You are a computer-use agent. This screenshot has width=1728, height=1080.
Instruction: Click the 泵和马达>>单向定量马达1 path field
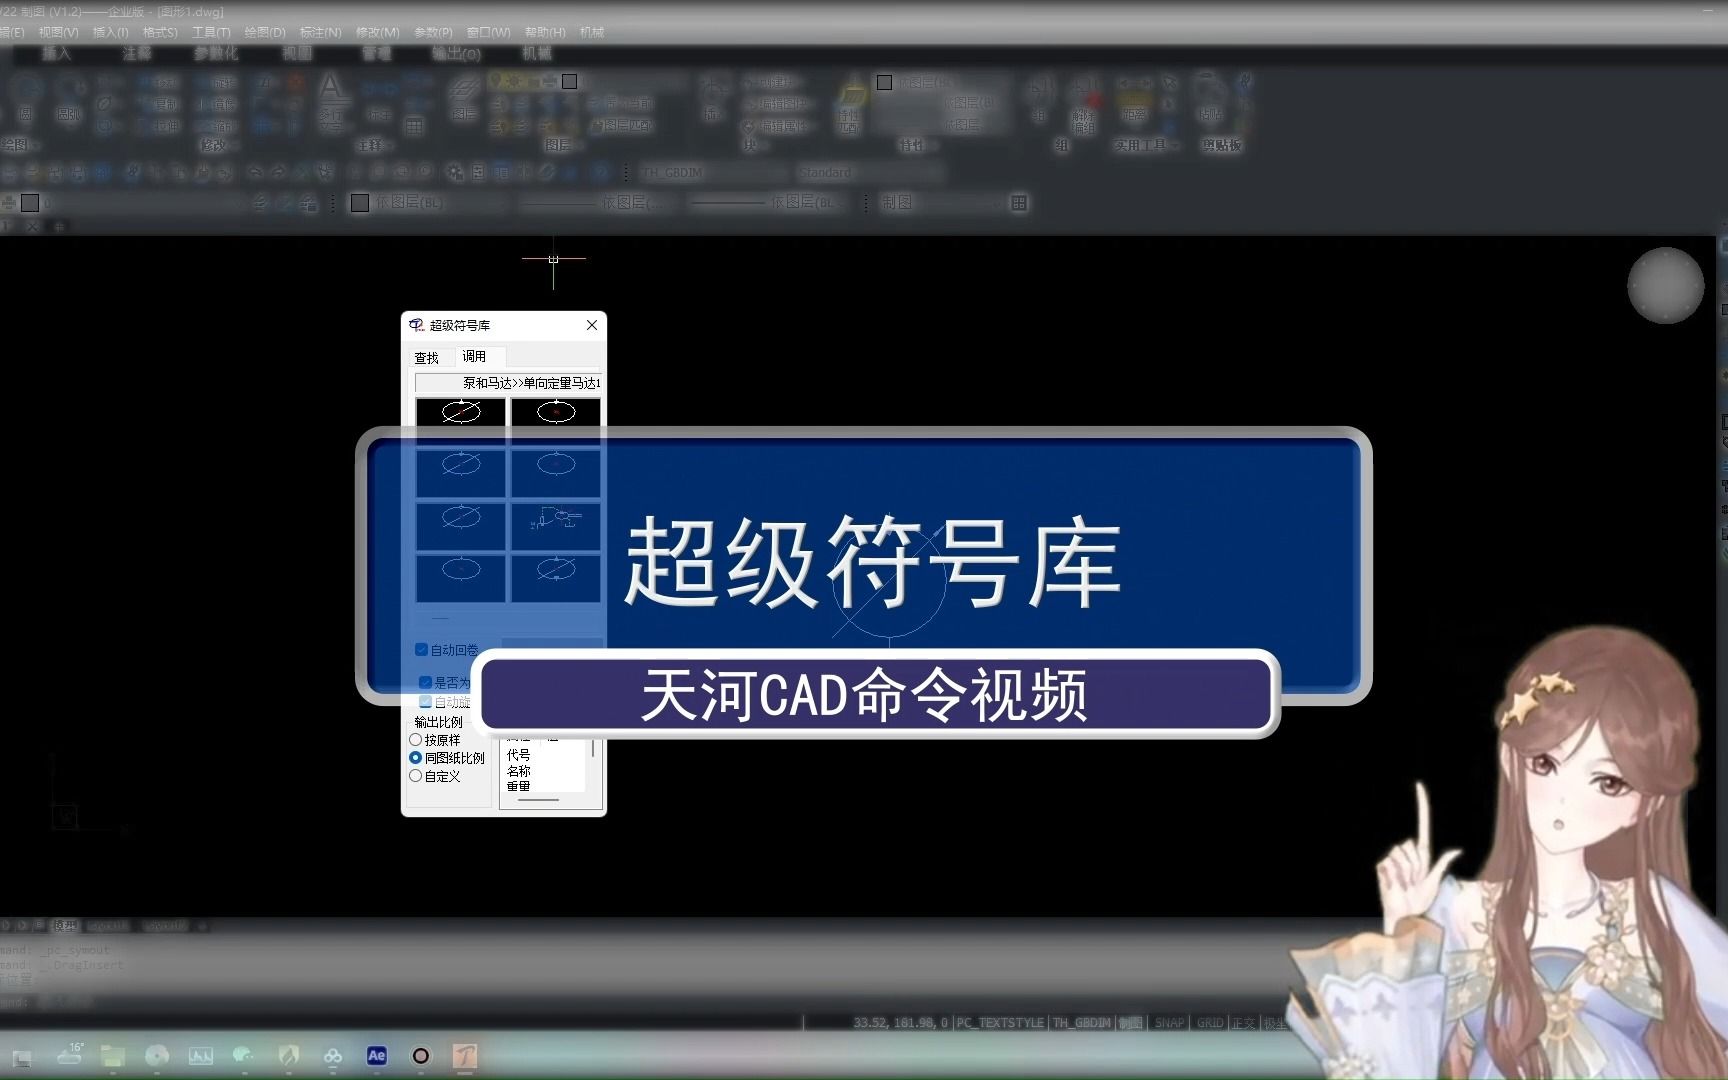pyautogui.click(x=508, y=383)
